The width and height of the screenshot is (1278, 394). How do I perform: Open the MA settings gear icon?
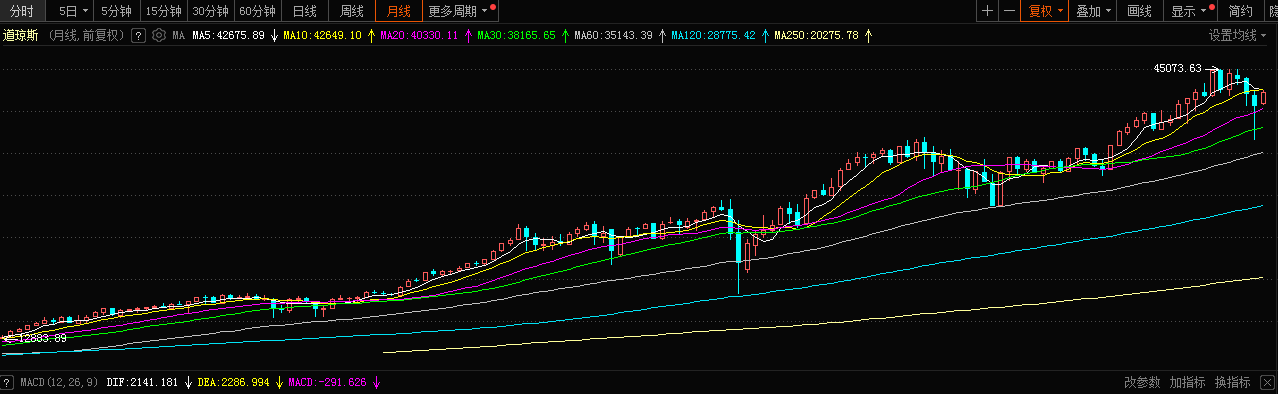pyautogui.click(x=158, y=35)
